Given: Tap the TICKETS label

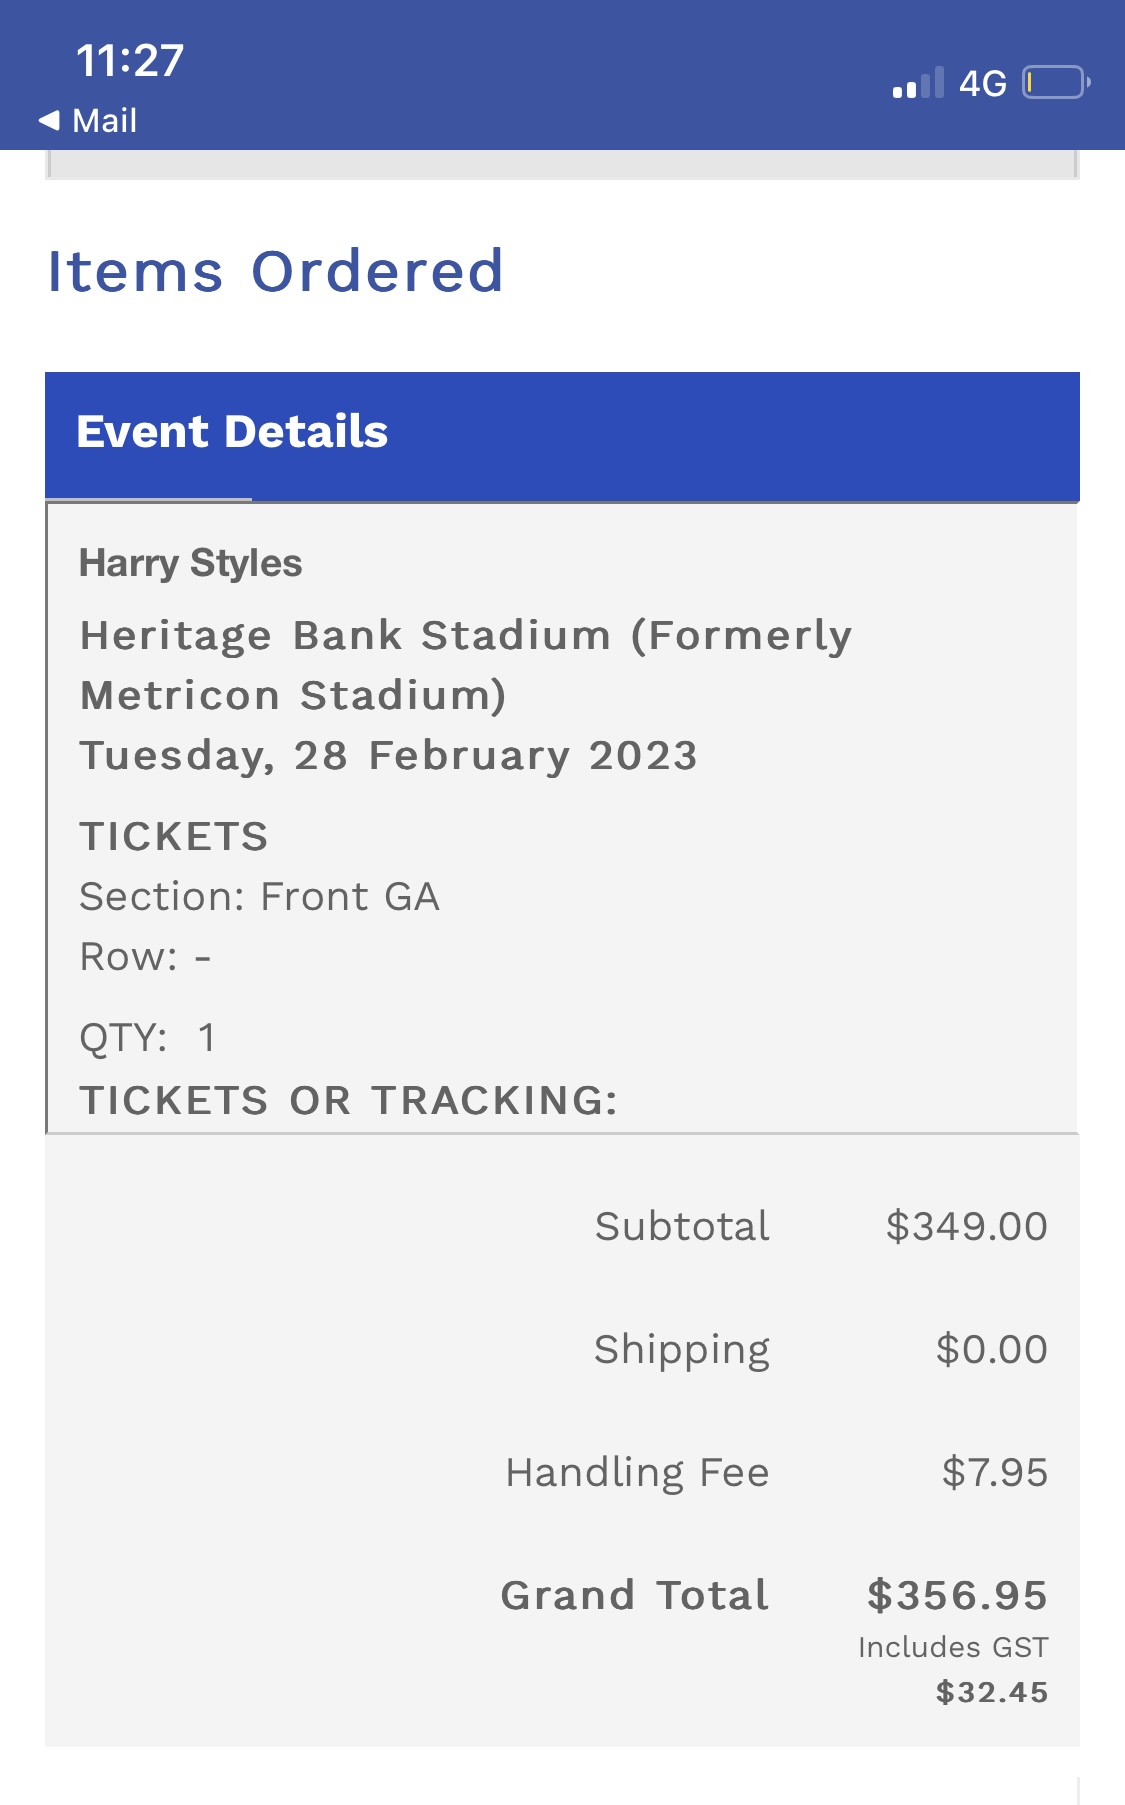Looking at the screenshot, I should point(174,836).
